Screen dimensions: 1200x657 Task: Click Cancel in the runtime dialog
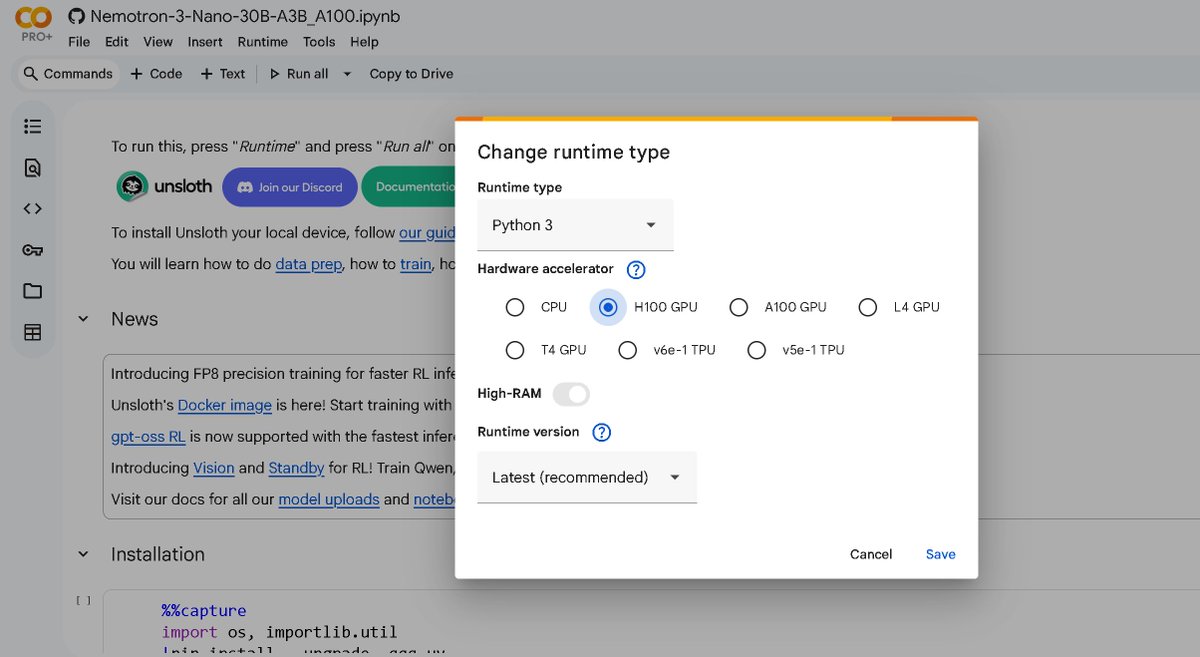(x=871, y=554)
